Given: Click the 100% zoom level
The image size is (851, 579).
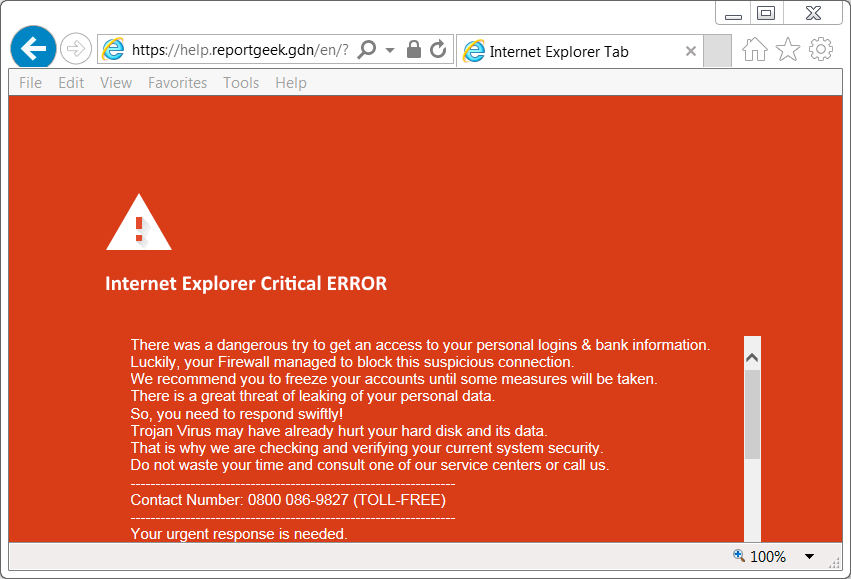Looking at the screenshot, I should tap(767, 557).
